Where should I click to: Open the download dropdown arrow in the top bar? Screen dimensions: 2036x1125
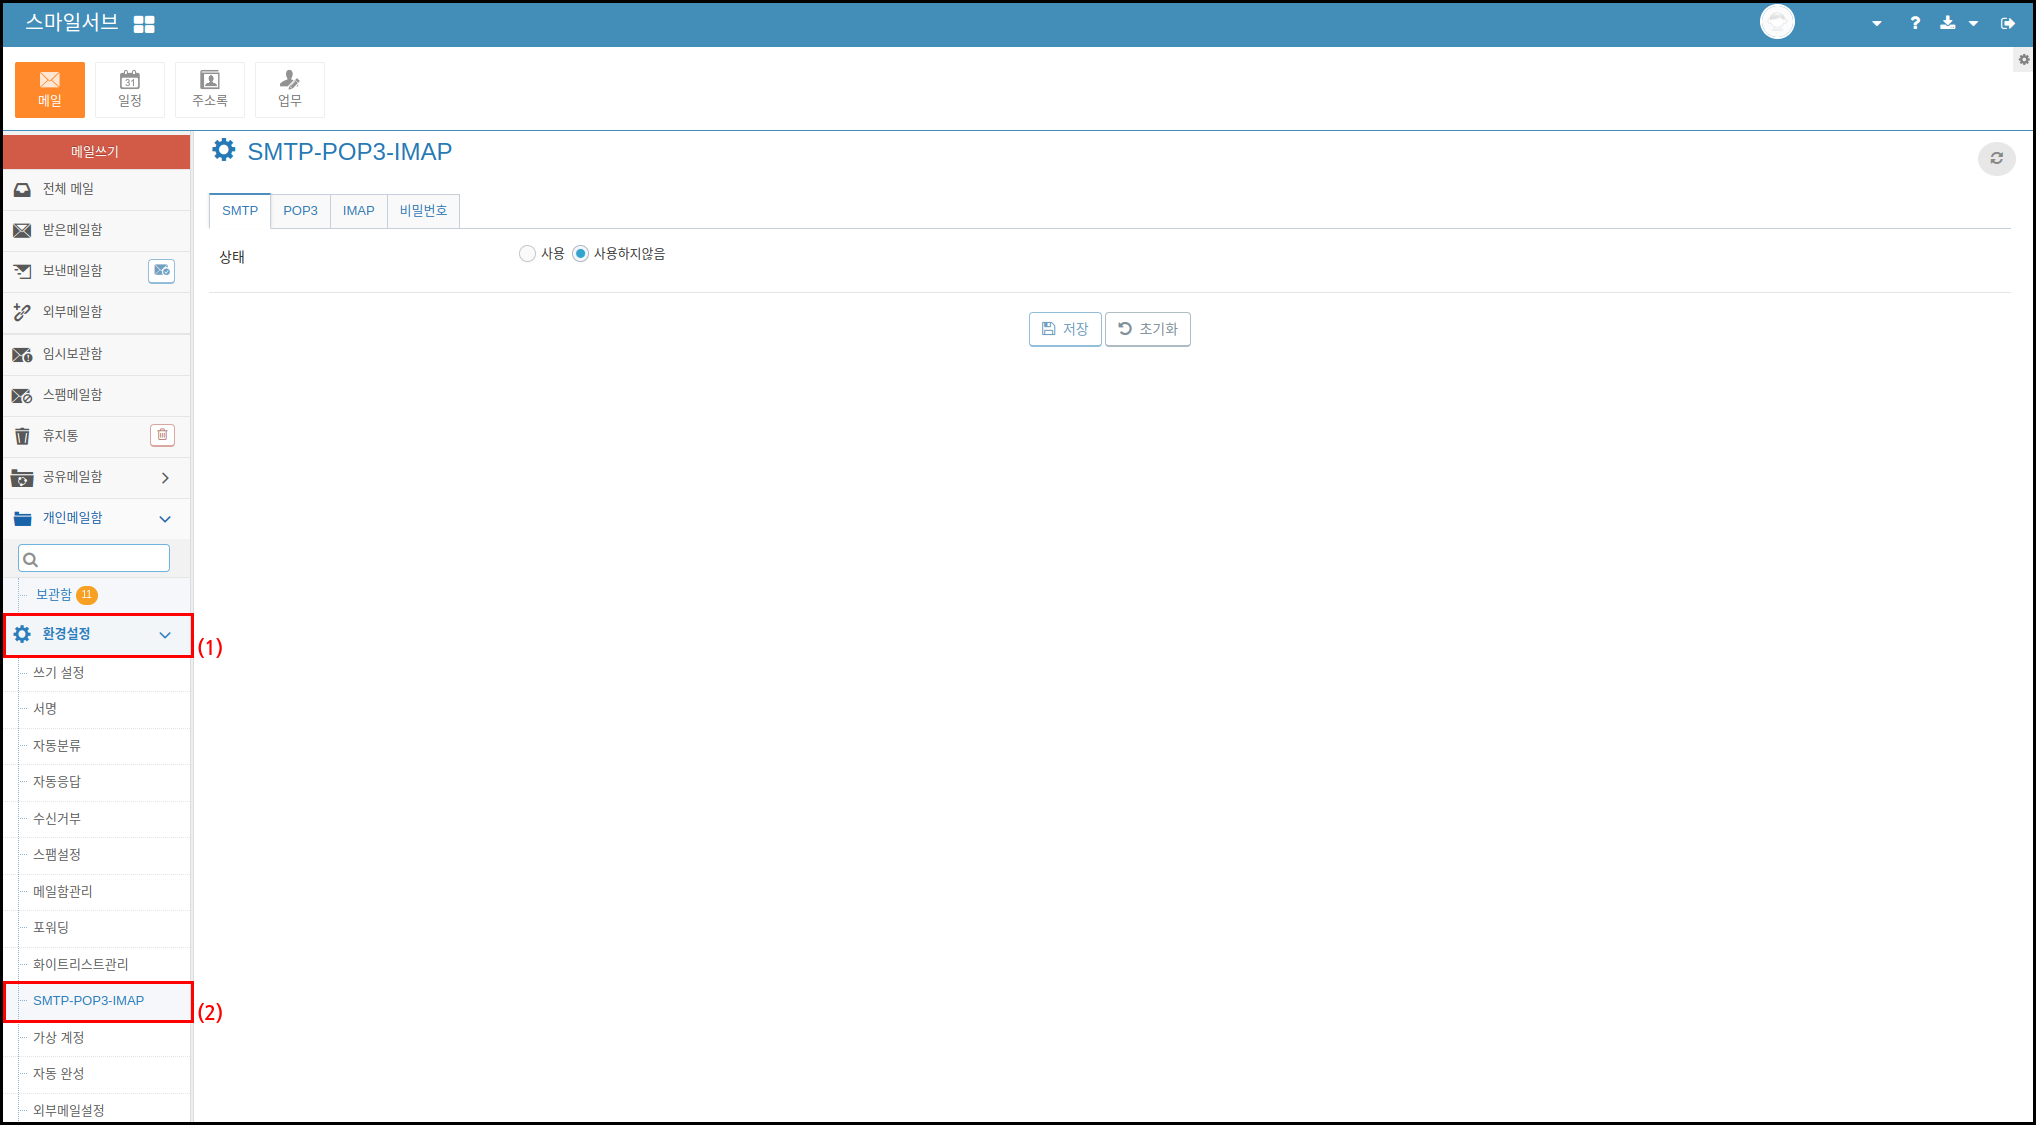1973,24
